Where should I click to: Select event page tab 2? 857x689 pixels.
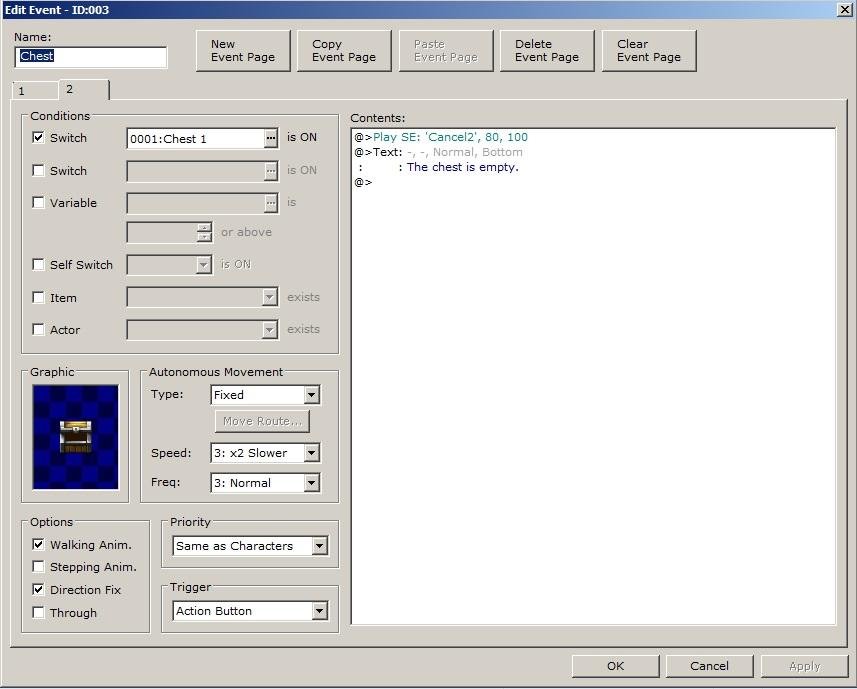coord(84,90)
